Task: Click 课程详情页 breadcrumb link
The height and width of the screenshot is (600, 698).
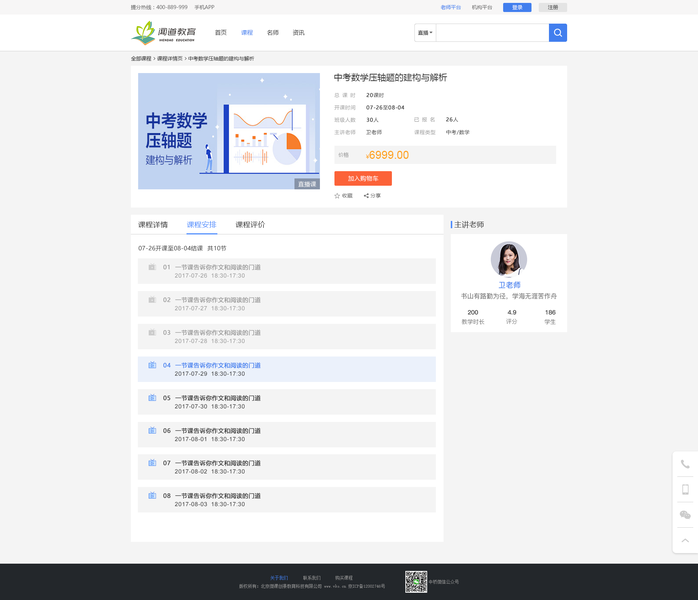Action: point(170,58)
